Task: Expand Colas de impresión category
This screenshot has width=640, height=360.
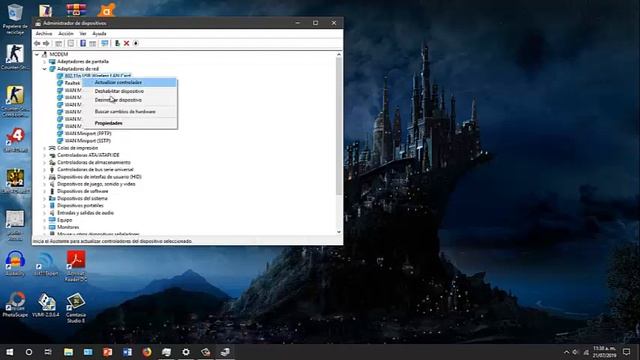Action: coord(44,148)
